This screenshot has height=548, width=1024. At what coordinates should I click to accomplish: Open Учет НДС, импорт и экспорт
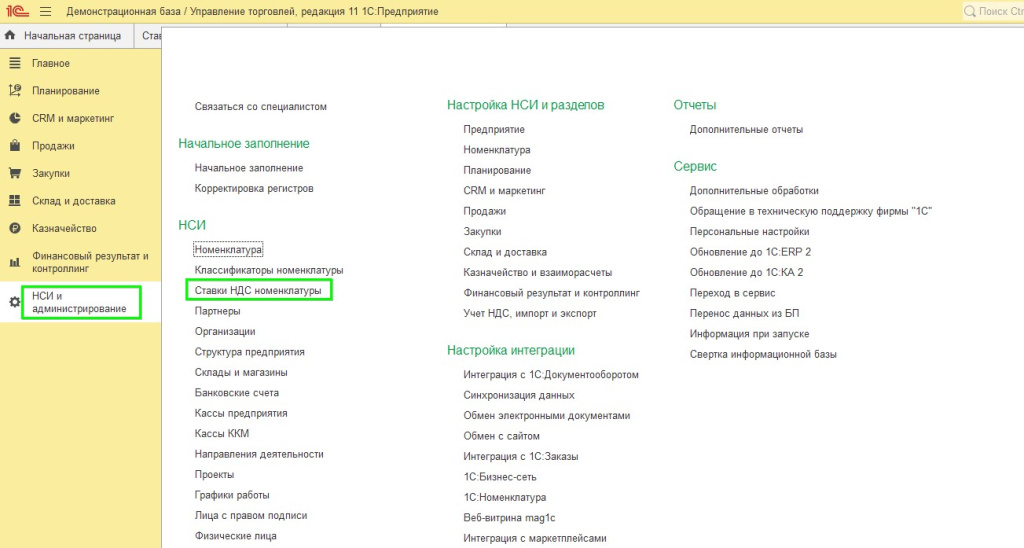(530, 314)
